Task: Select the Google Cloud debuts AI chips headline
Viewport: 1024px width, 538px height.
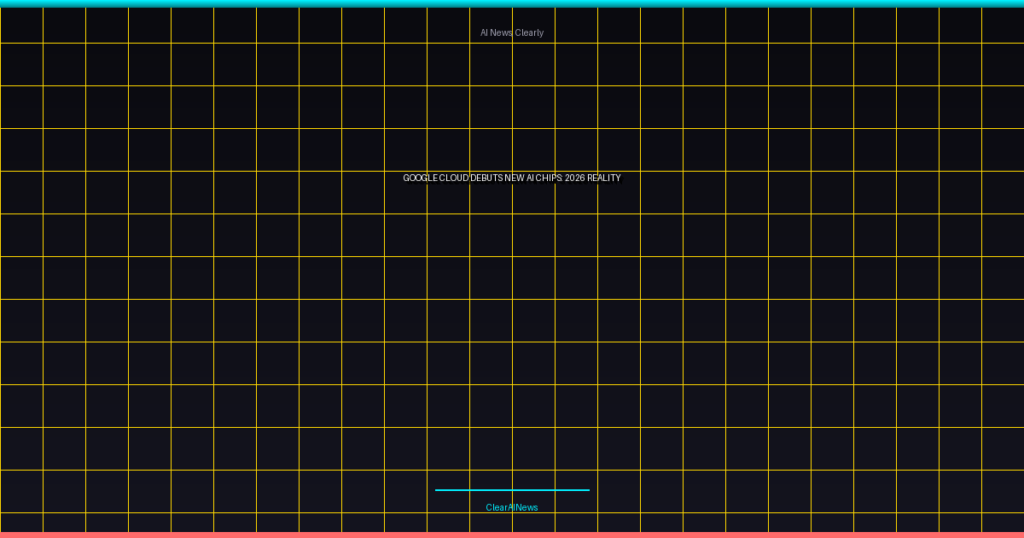Action: (x=511, y=178)
